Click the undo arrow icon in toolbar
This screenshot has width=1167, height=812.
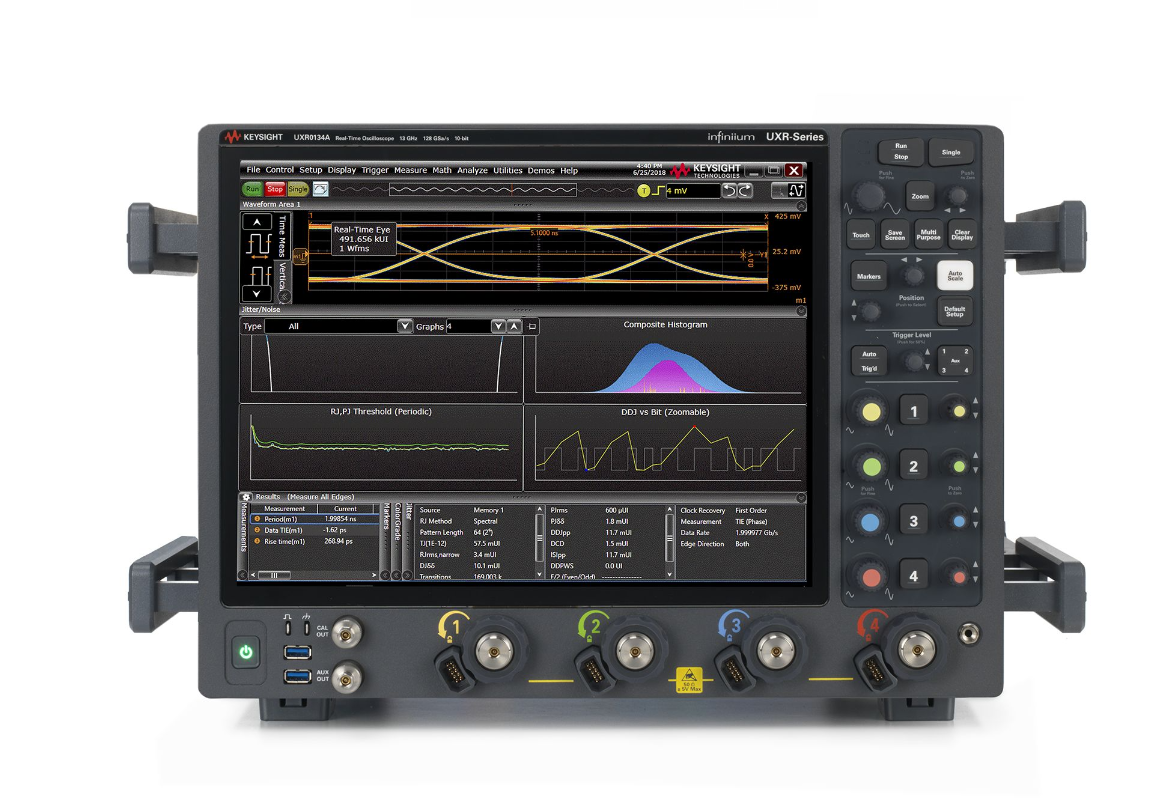730,190
